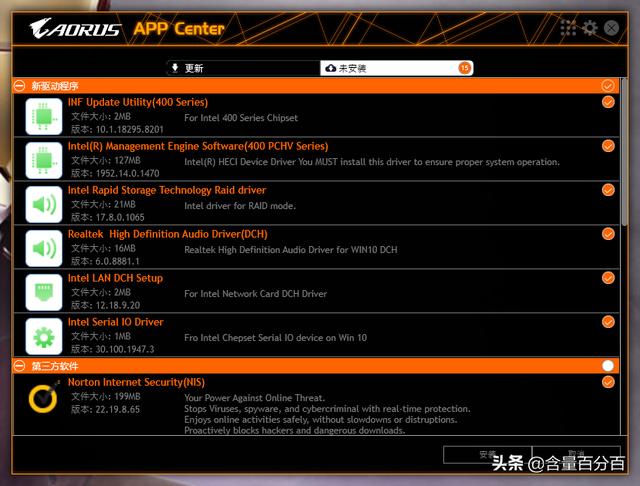Click description For Intel 400 Series Chipset
This screenshot has width=640, height=486.
coord(241,118)
